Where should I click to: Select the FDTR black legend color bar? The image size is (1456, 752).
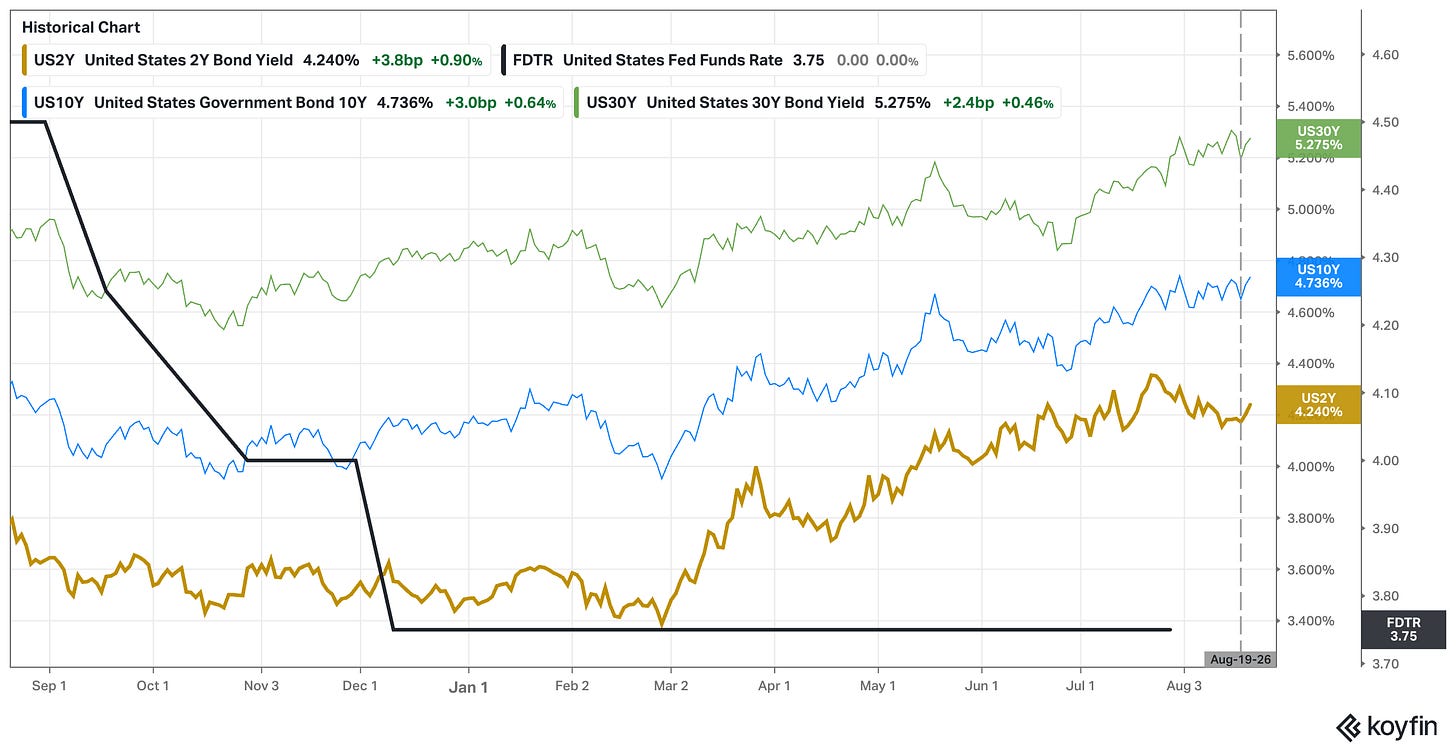pyautogui.click(x=505, y=60)
